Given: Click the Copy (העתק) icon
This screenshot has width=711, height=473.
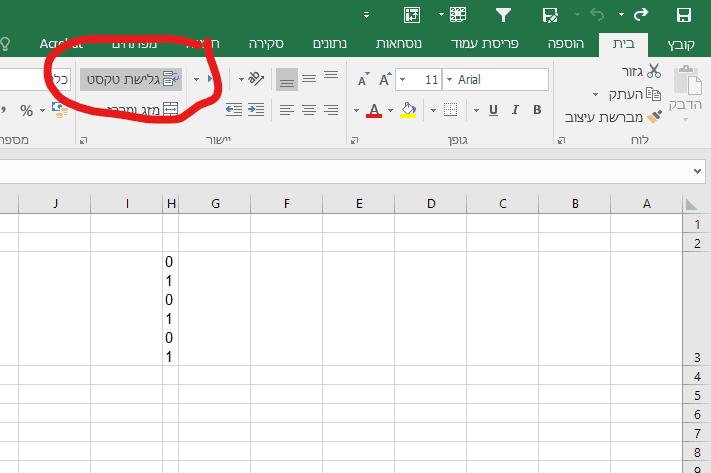Looking at the screenshot, I should tap(653, 94).
